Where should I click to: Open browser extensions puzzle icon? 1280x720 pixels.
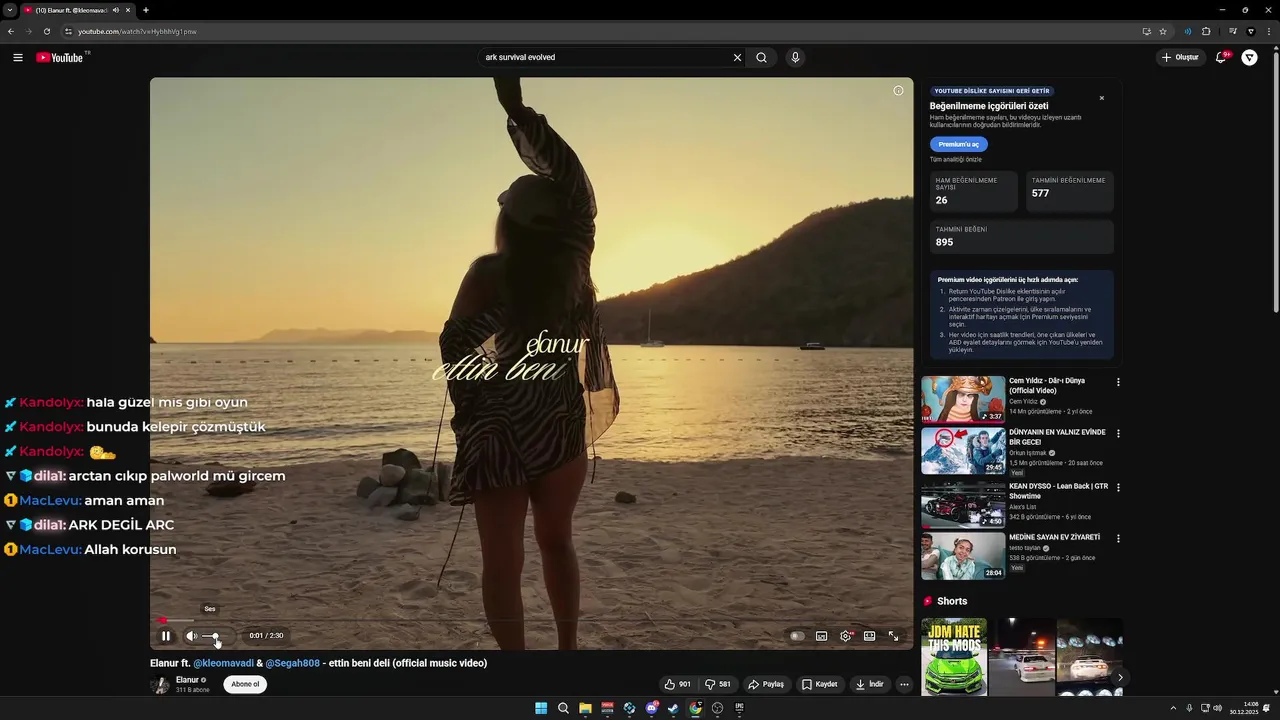click(1206, 31)
